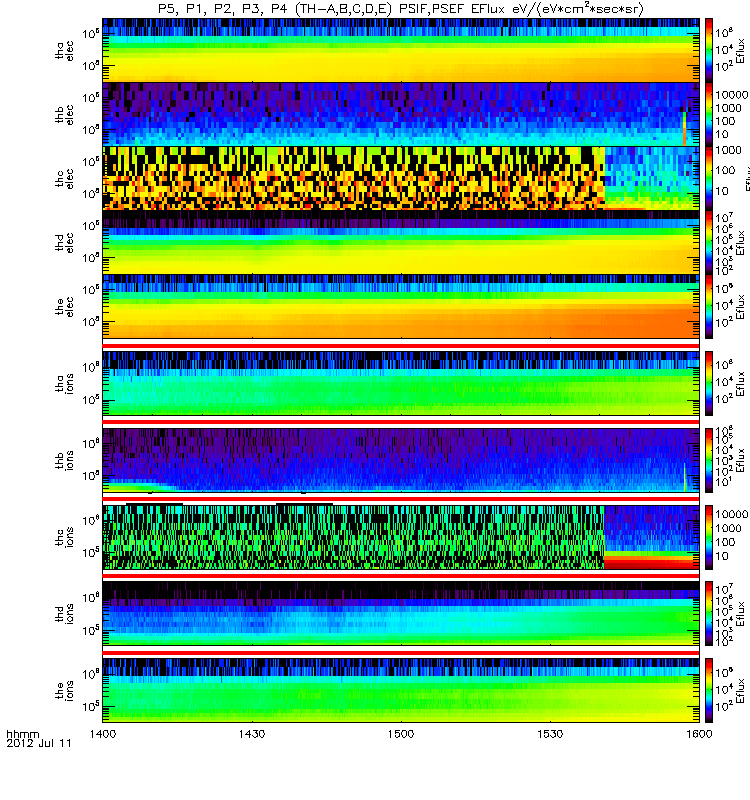Click inside the thb elec spectrogram panel

pyautogui.click(x=401, y=114)
